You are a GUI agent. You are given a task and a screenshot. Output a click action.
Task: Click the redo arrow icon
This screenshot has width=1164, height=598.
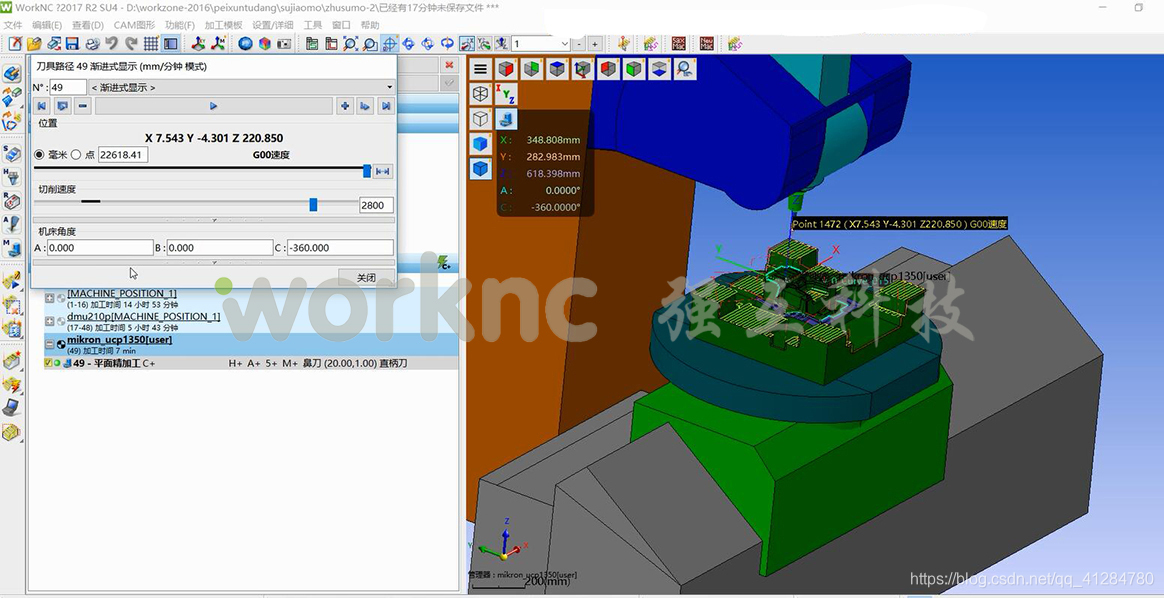[131, 44]
